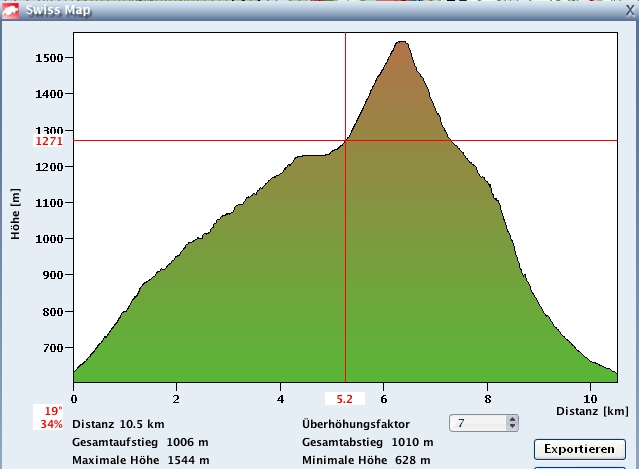This screenshot has height=469, width=639.
Task: Click the Gesamtaufstieg 1006 m readout
Action: point(140,442)
